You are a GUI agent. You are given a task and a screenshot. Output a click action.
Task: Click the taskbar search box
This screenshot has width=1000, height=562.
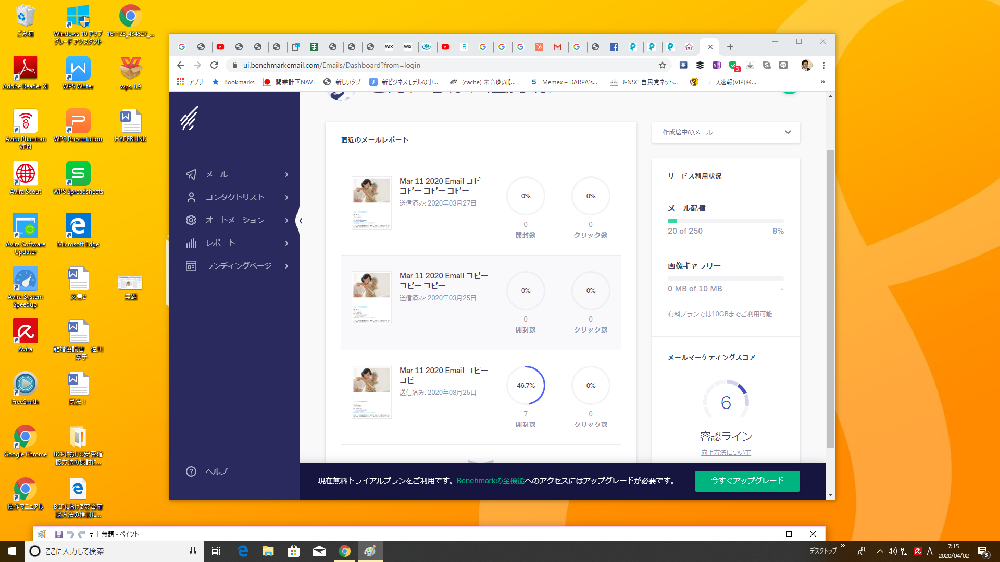pos(115,551)
